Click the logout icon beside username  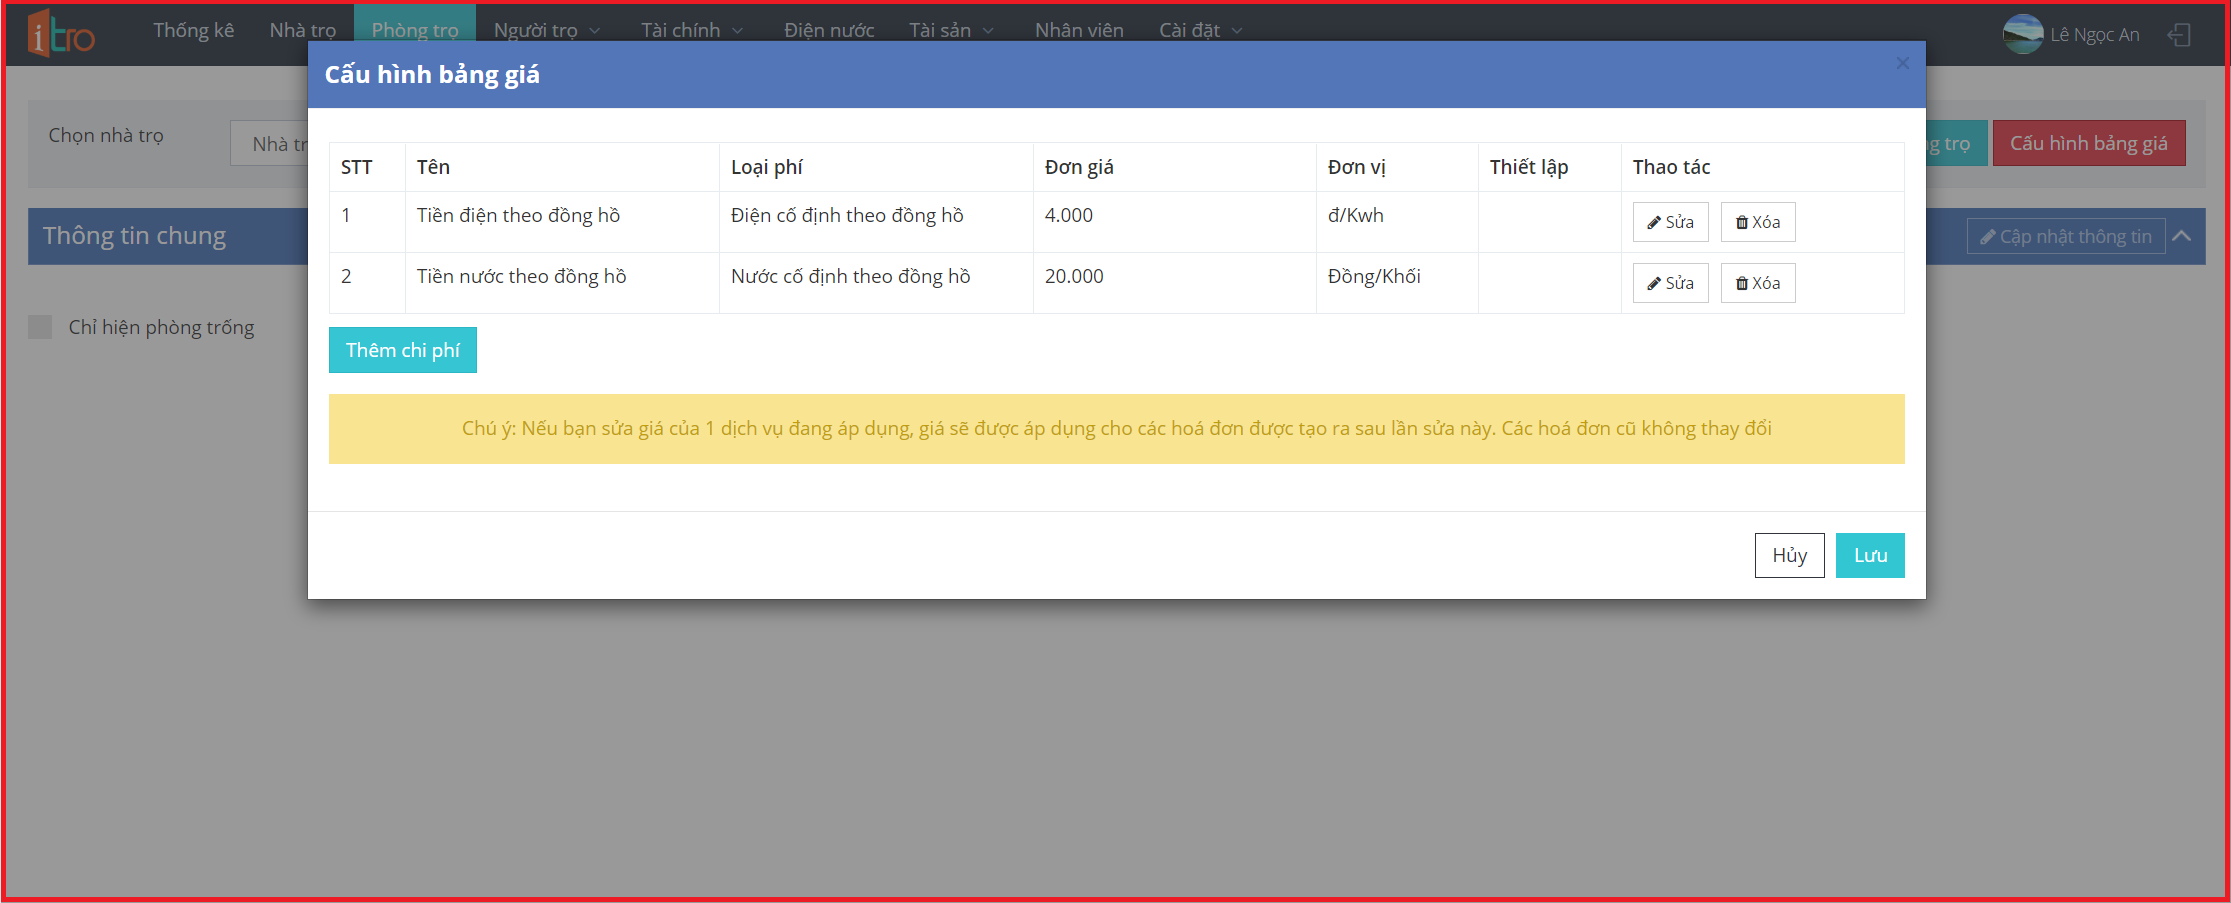[x=2179, y=35]
